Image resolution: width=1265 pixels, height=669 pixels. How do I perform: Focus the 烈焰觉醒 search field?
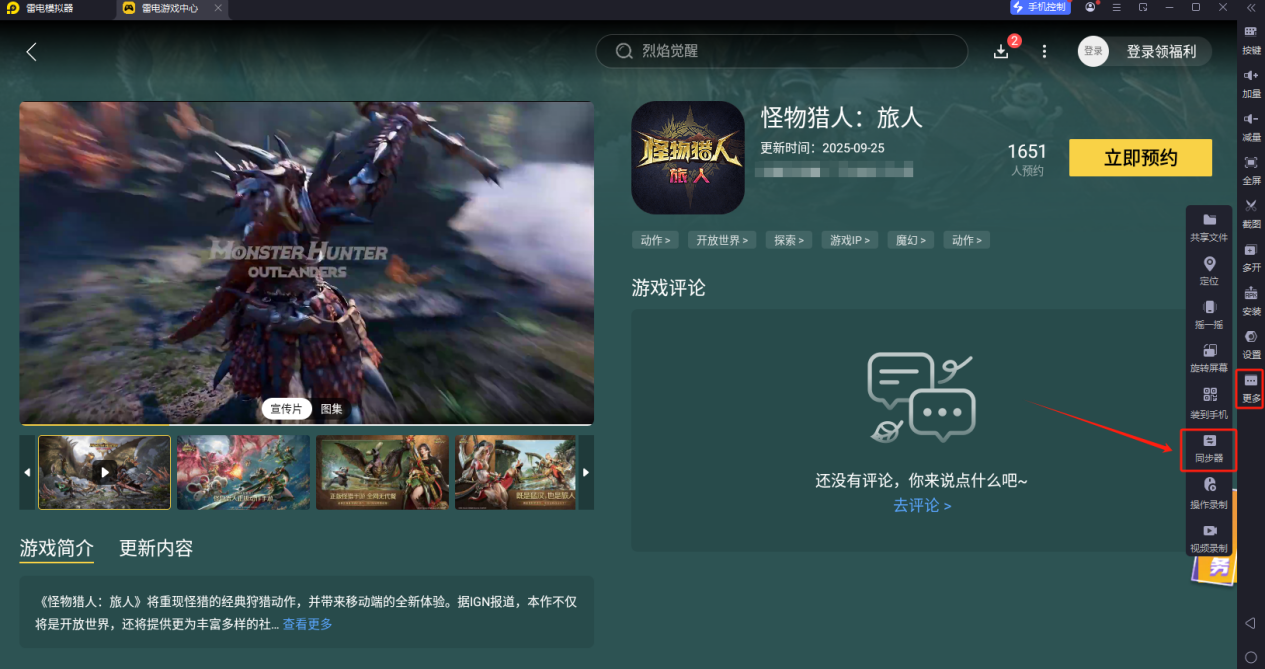coord(782,51)
